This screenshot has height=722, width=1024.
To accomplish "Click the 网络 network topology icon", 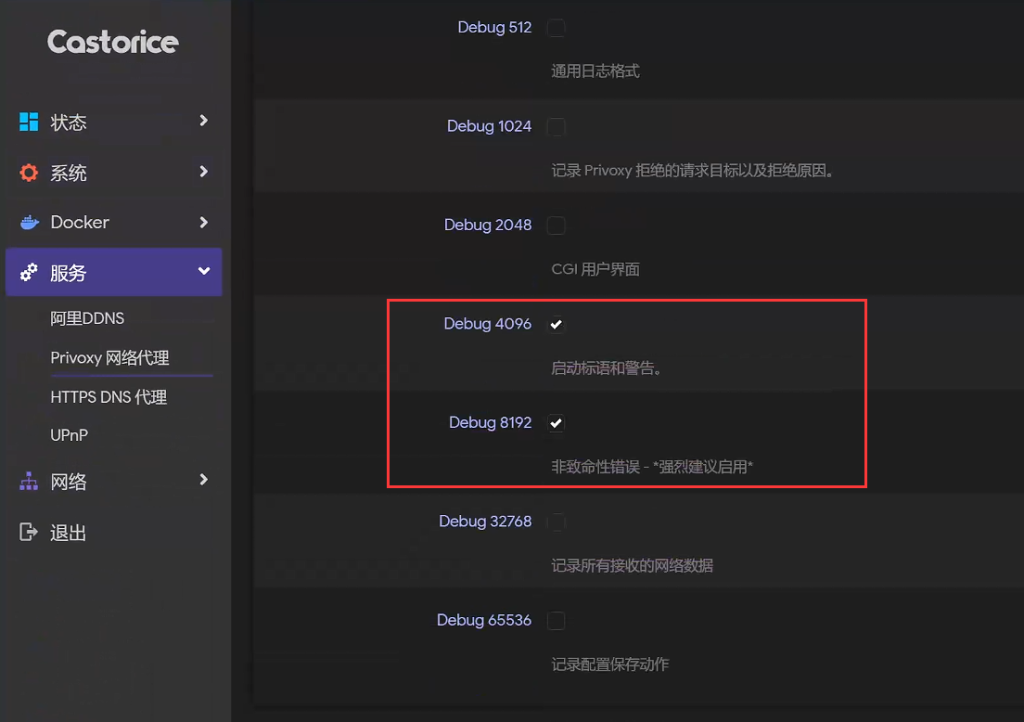I will tap(29, 482).
